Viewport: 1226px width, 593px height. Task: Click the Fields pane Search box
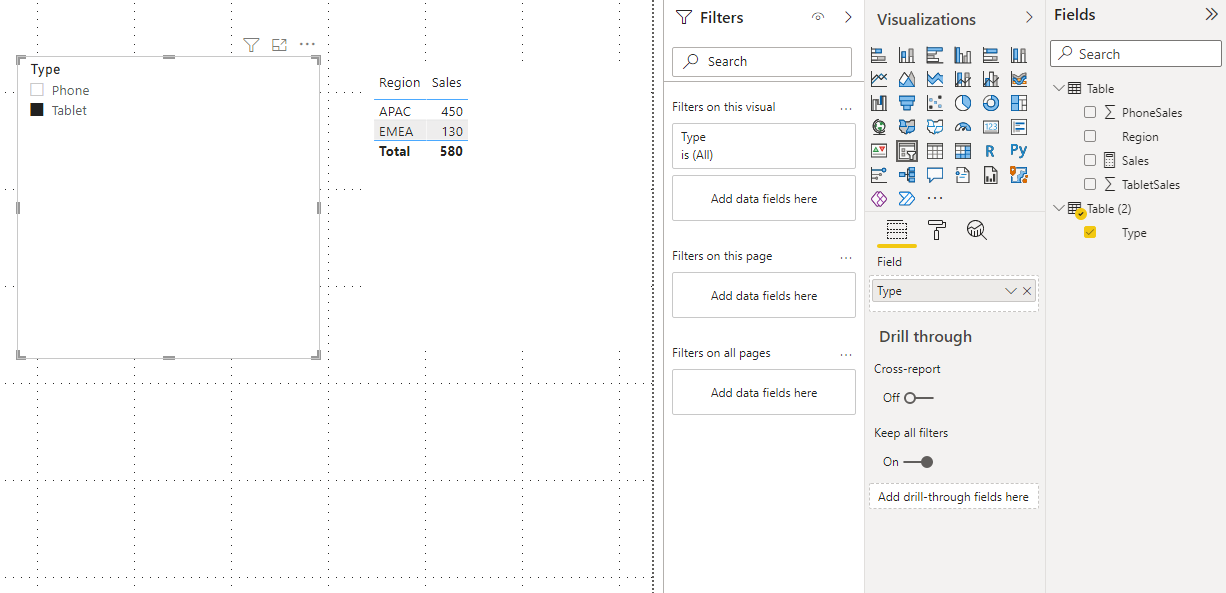tap(1136, 54)
